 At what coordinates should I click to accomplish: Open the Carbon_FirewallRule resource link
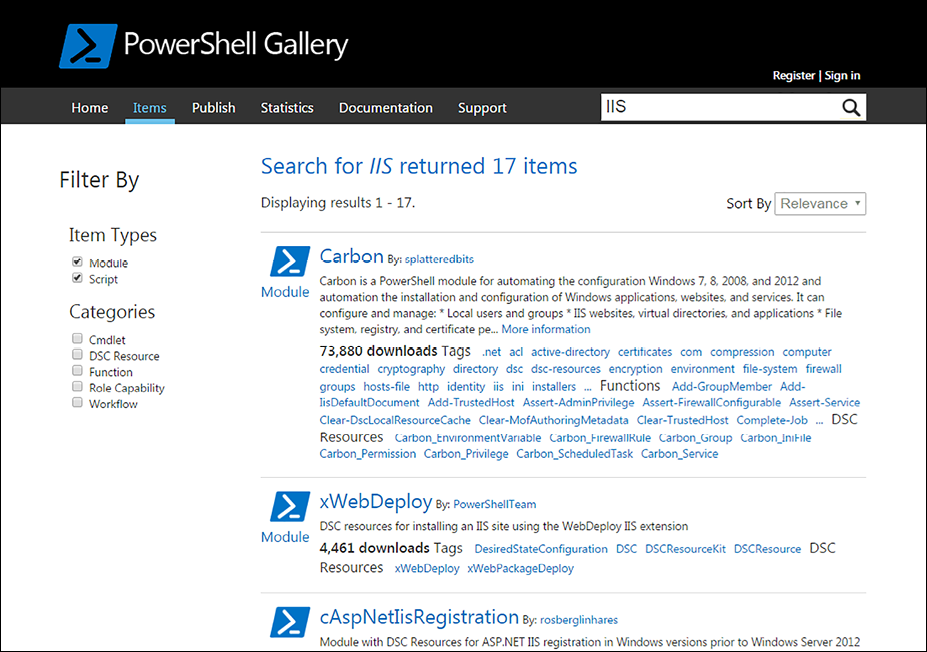pyautogui.click(x=599, y=438)
